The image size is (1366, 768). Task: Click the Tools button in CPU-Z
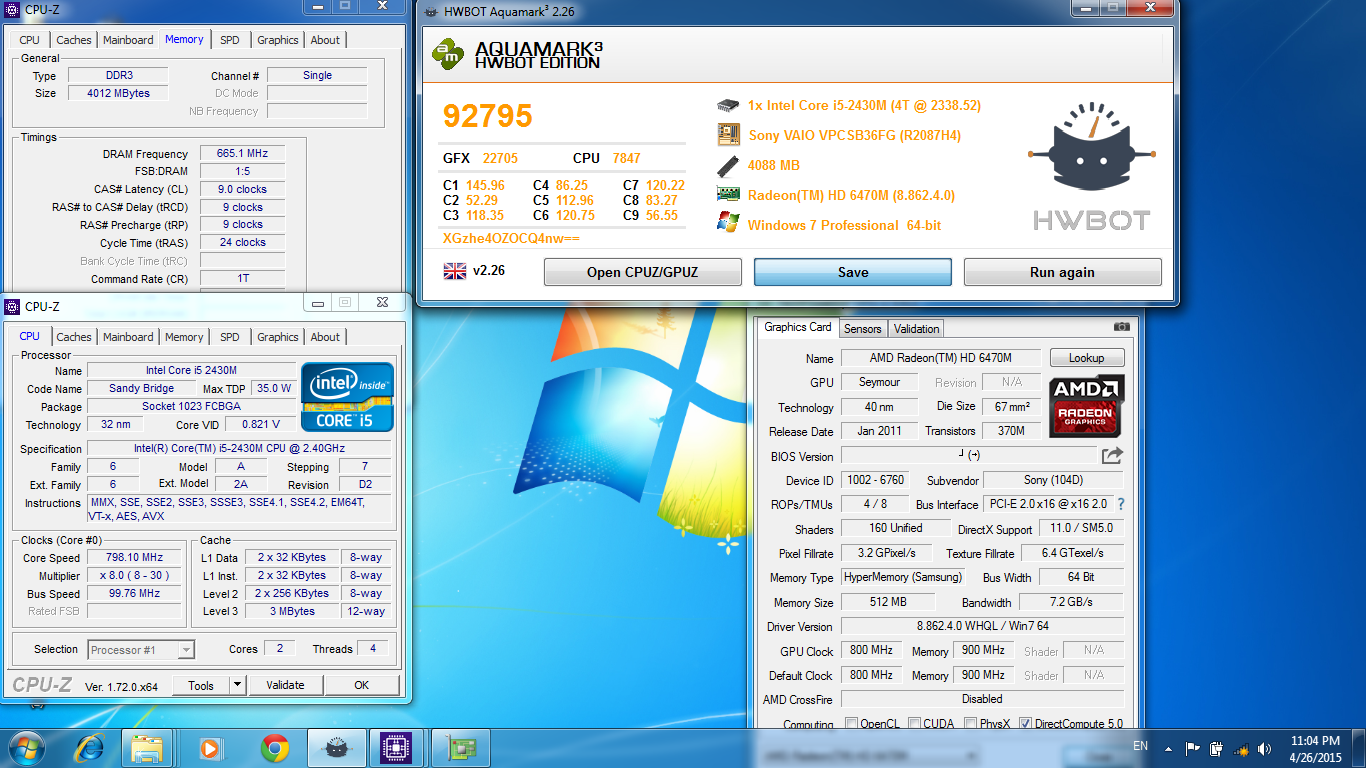coord(201,685)
